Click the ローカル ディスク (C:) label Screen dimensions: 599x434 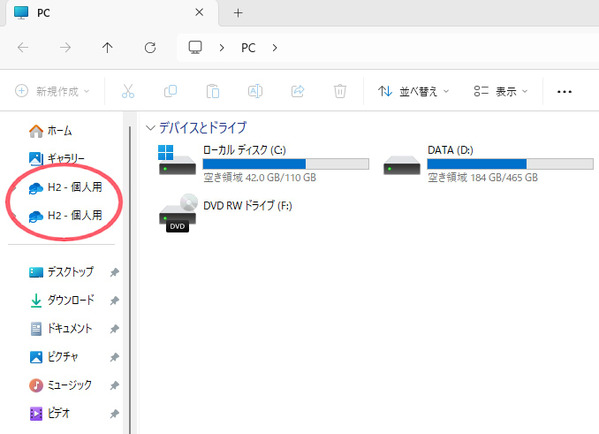[x=244, y=150]
